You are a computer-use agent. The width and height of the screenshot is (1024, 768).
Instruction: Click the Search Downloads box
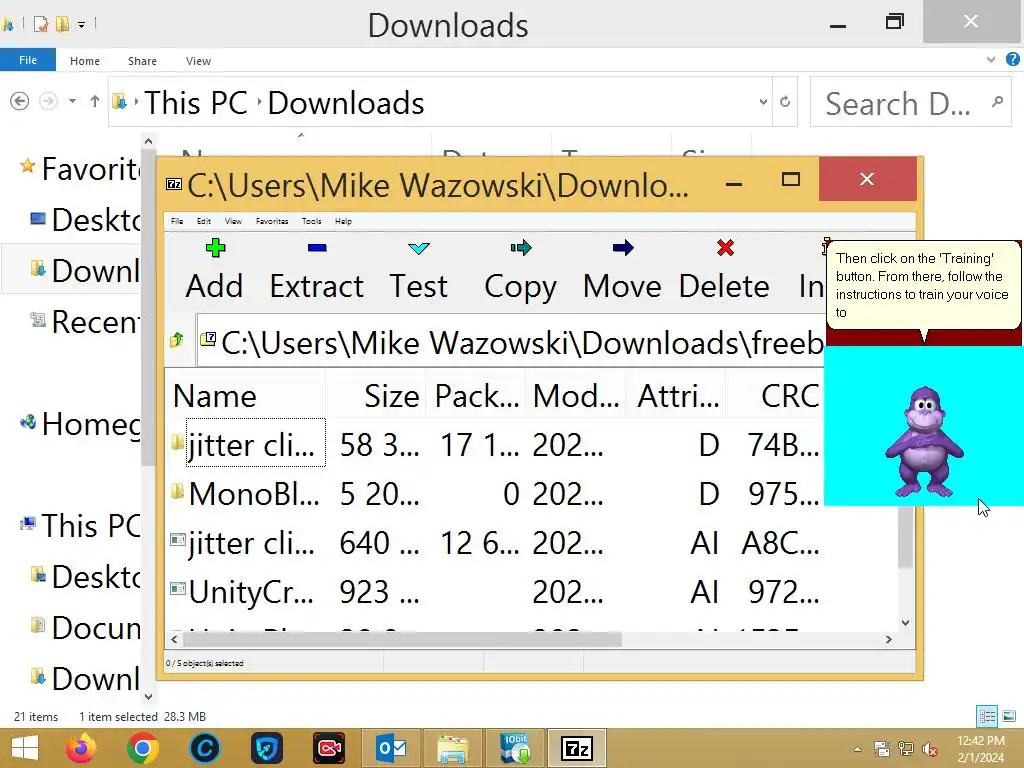tap(910, 101)
